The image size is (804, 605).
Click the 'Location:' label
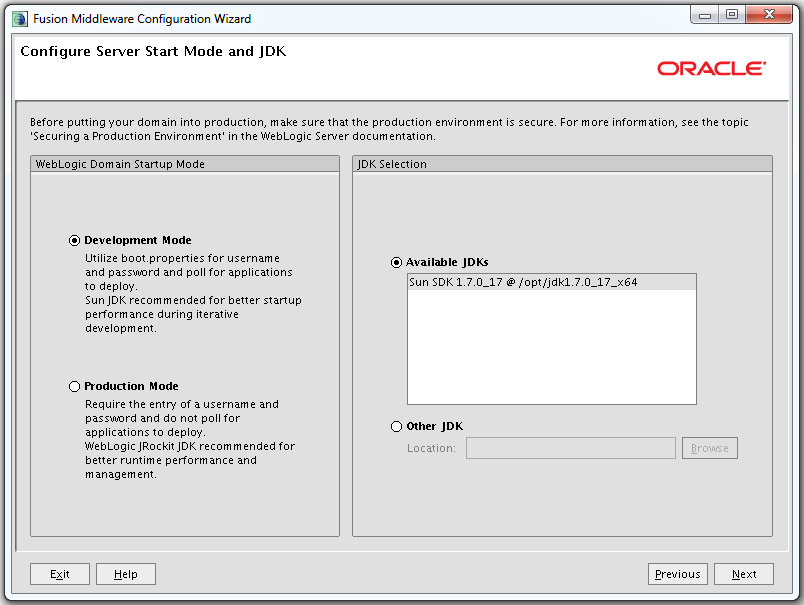pos(431,448)
